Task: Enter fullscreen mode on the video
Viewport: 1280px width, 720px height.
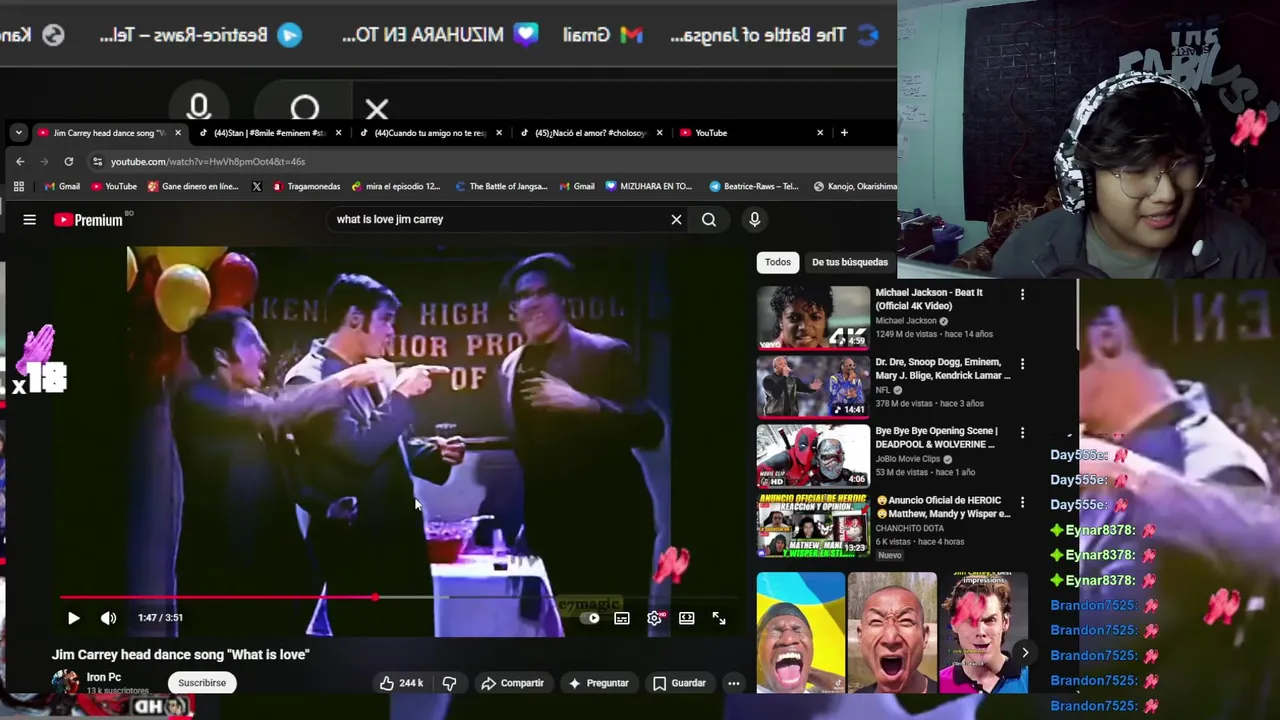Action: pyautogui.click(x=719, y=618)
